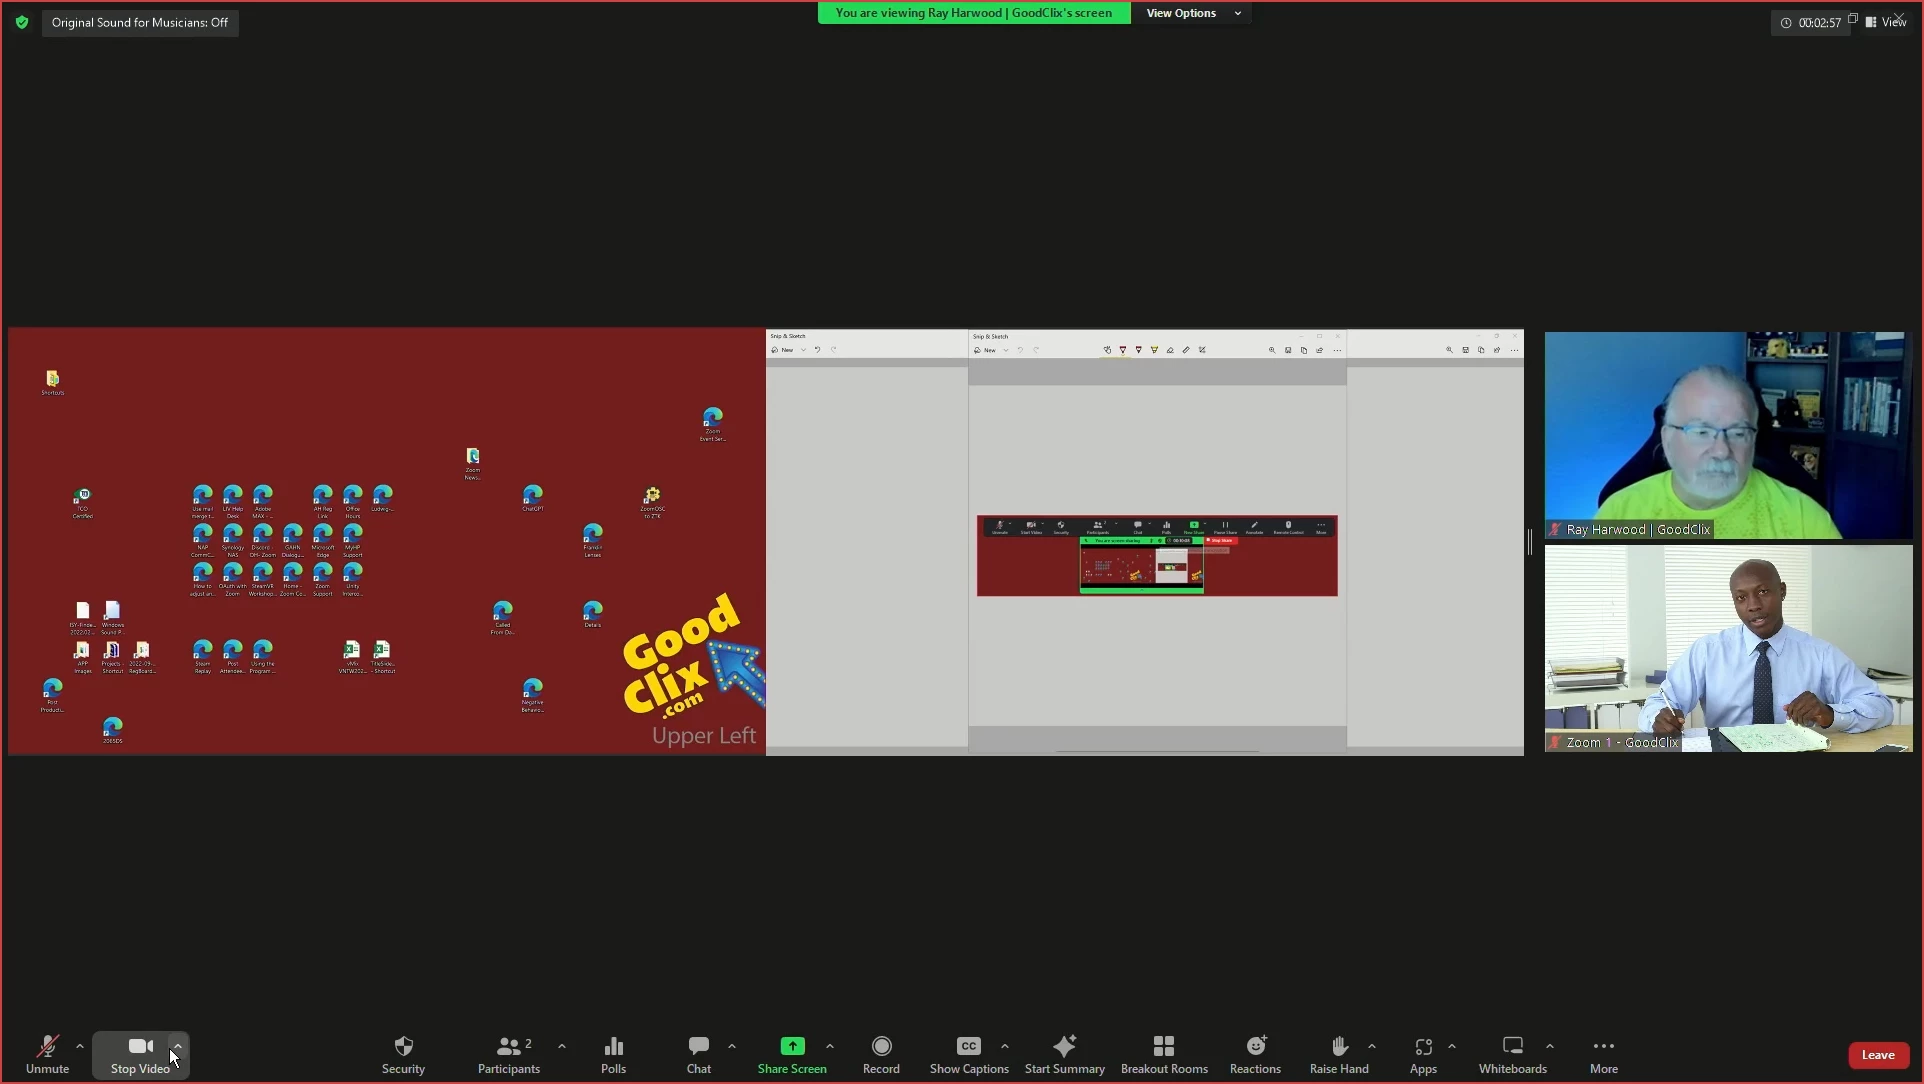The image size is (1924, 1084).
Task: Click the Start Summary sparkle icon
Action: click(1064, 1046)
